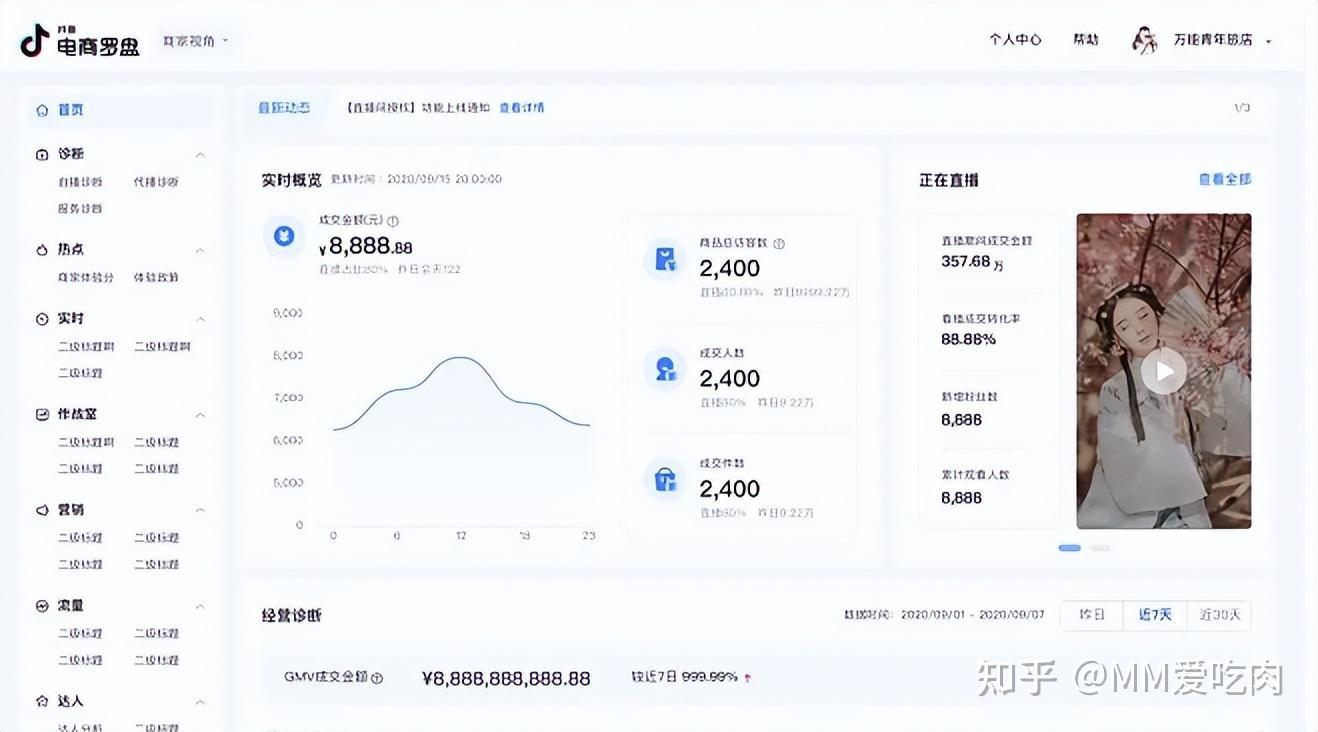Screen dimensions: 1318x732
Task: Collapse the 营销 sidebar section chevron
Action: 200,510
